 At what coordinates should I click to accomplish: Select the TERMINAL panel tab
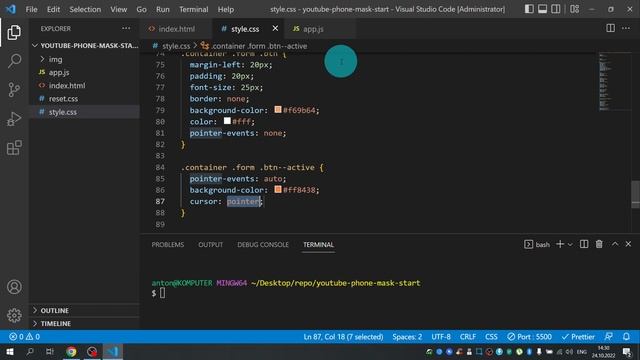pos(318,244)
